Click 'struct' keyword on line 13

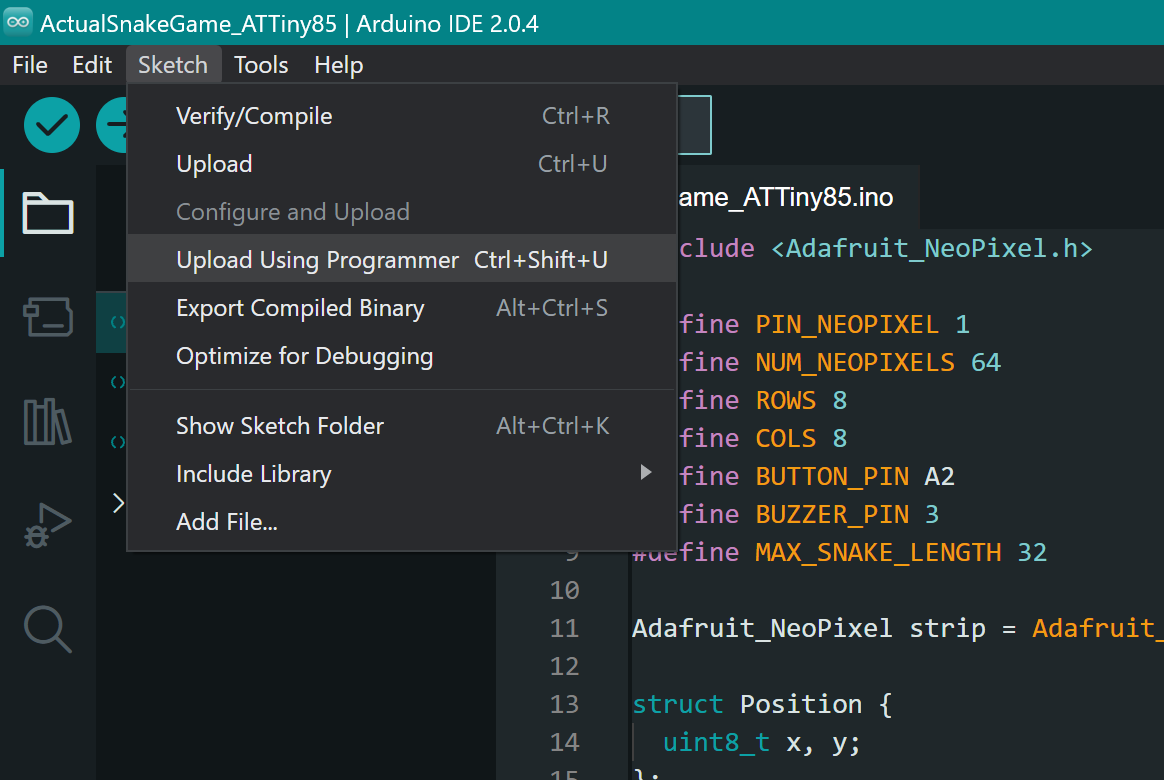[x=678, y=704]
